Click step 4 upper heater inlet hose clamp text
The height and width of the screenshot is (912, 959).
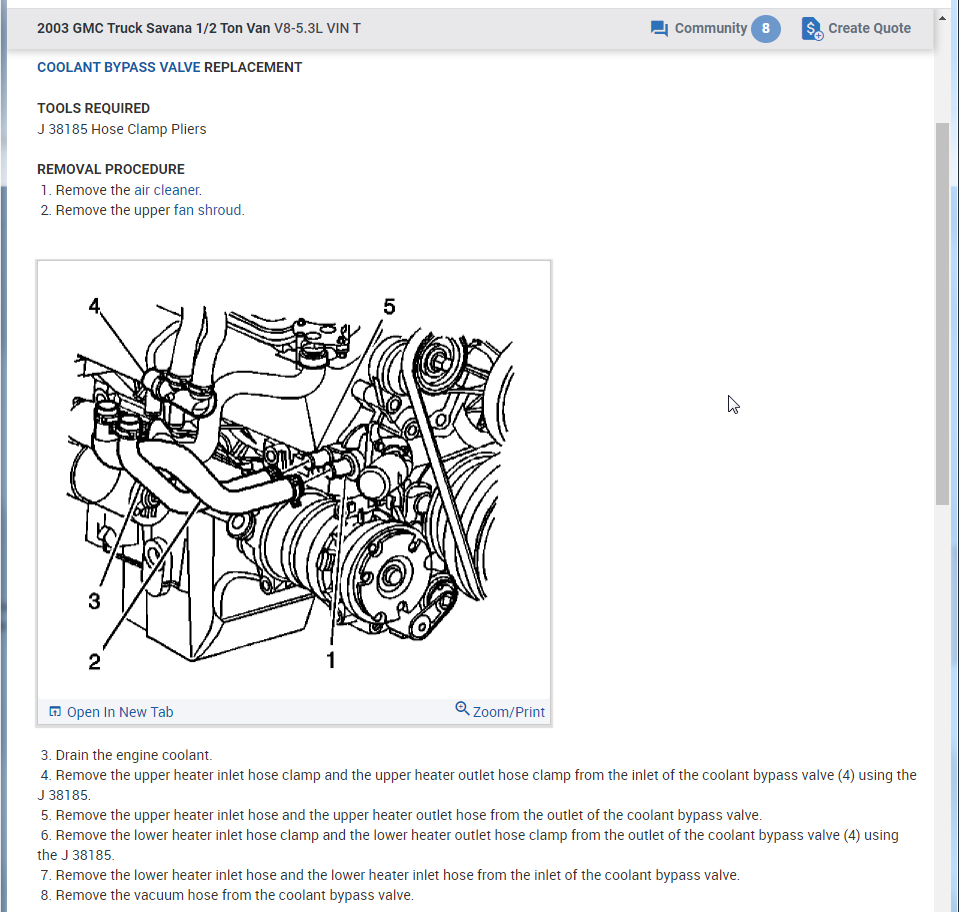tap(477, 785)
